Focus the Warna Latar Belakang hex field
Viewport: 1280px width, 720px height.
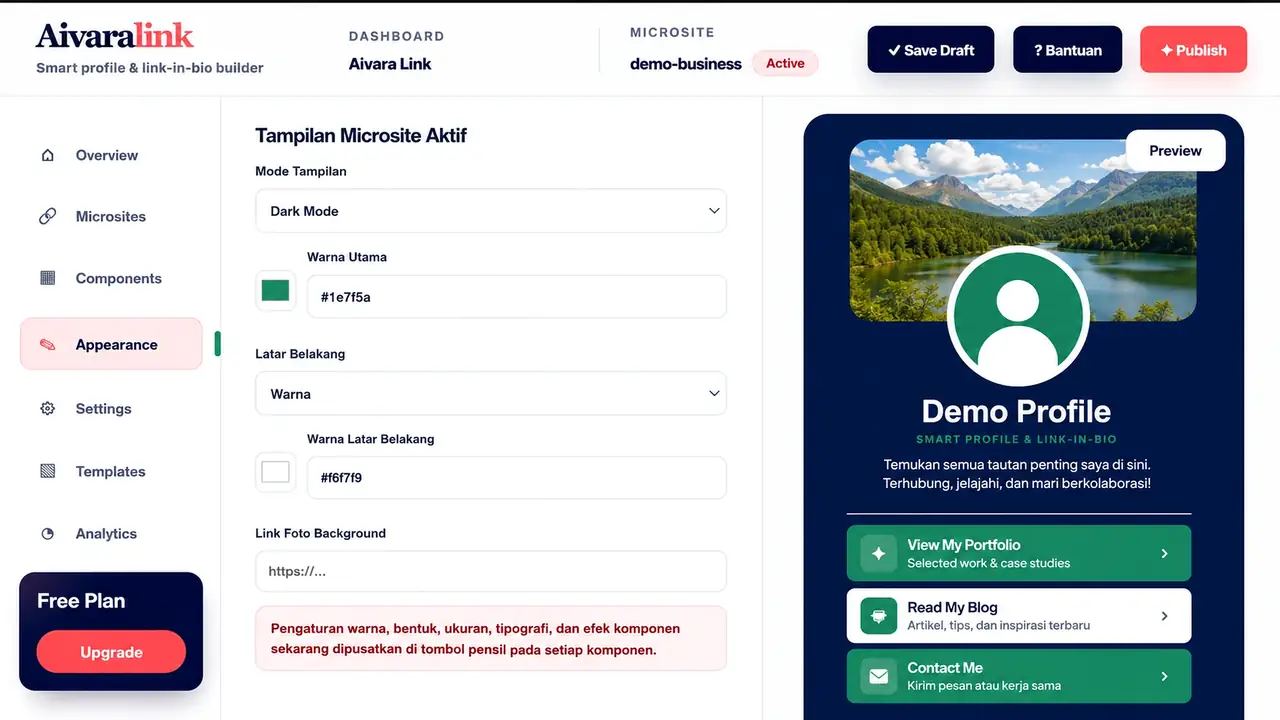click(x=517, y=478)
